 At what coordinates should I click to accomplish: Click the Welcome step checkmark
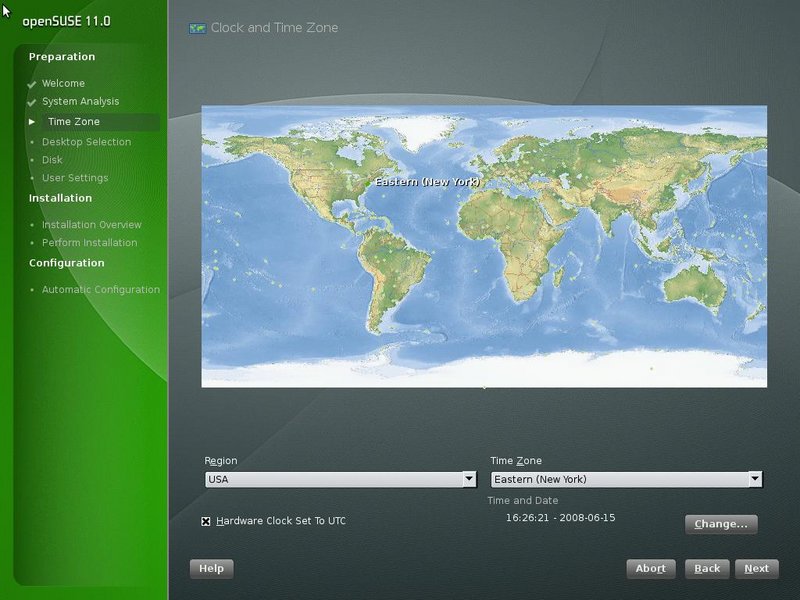(x=32, y=84)
